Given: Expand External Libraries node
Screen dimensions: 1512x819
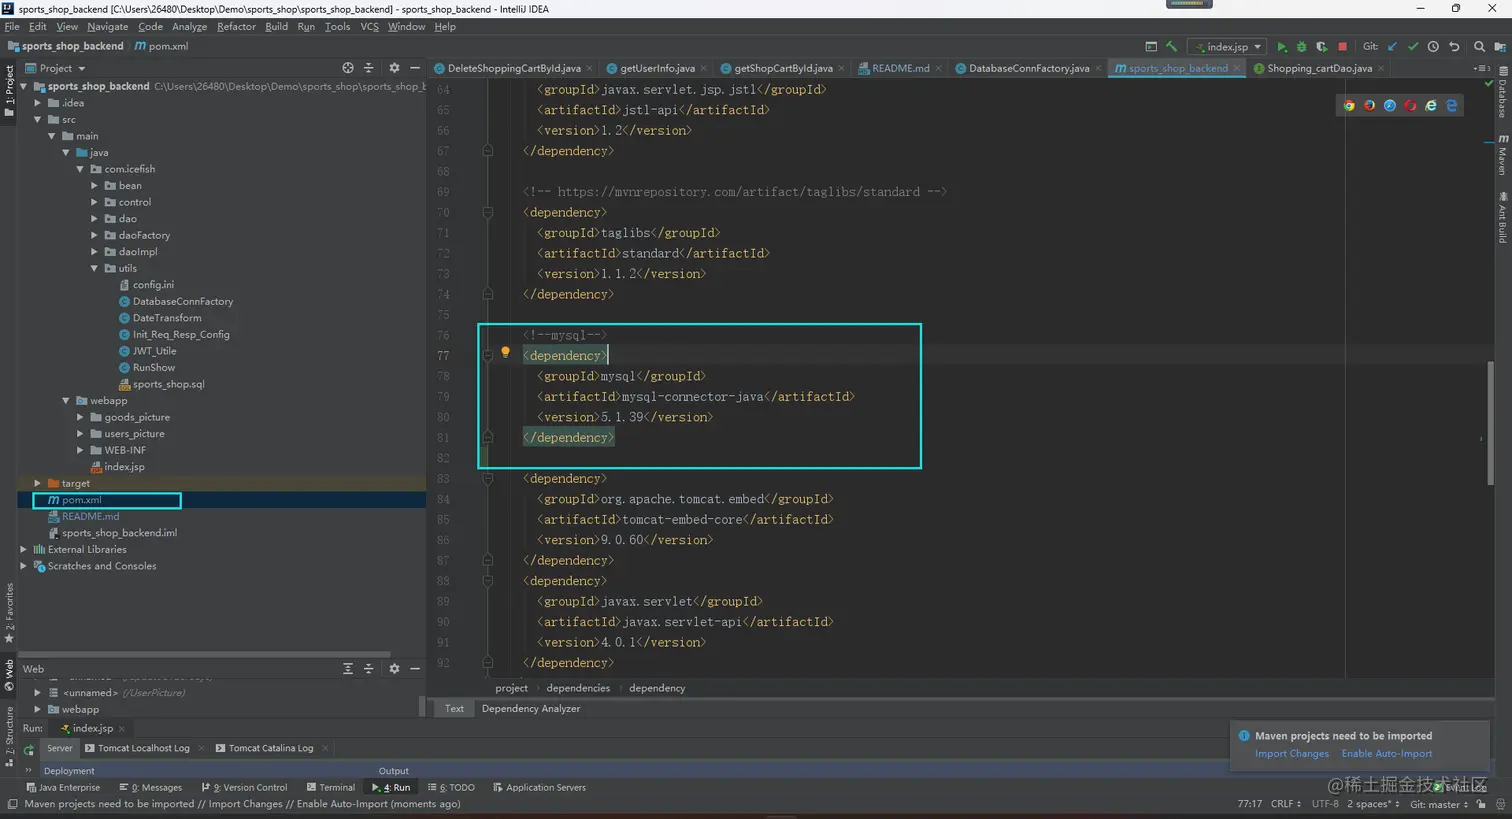Looking at the screenshot, I should [x=24, y=550].
